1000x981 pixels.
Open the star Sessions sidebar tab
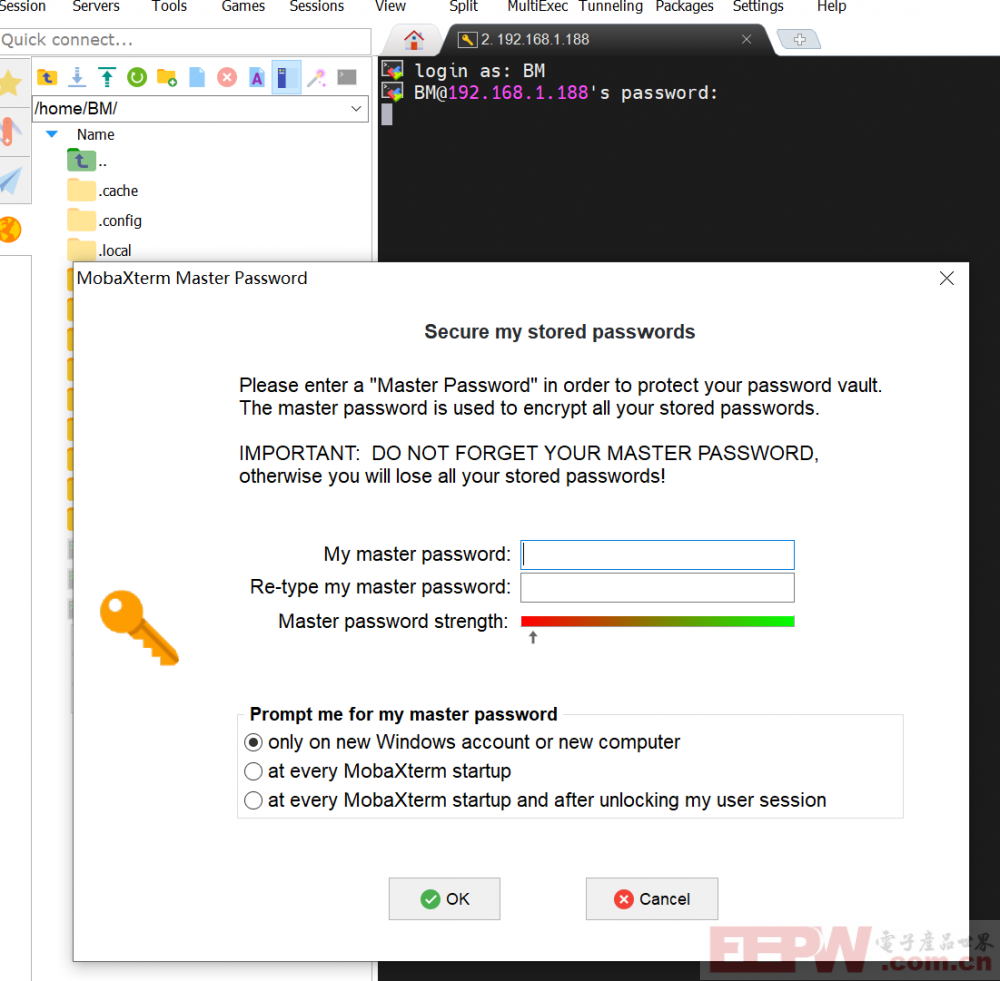[11, 83]
